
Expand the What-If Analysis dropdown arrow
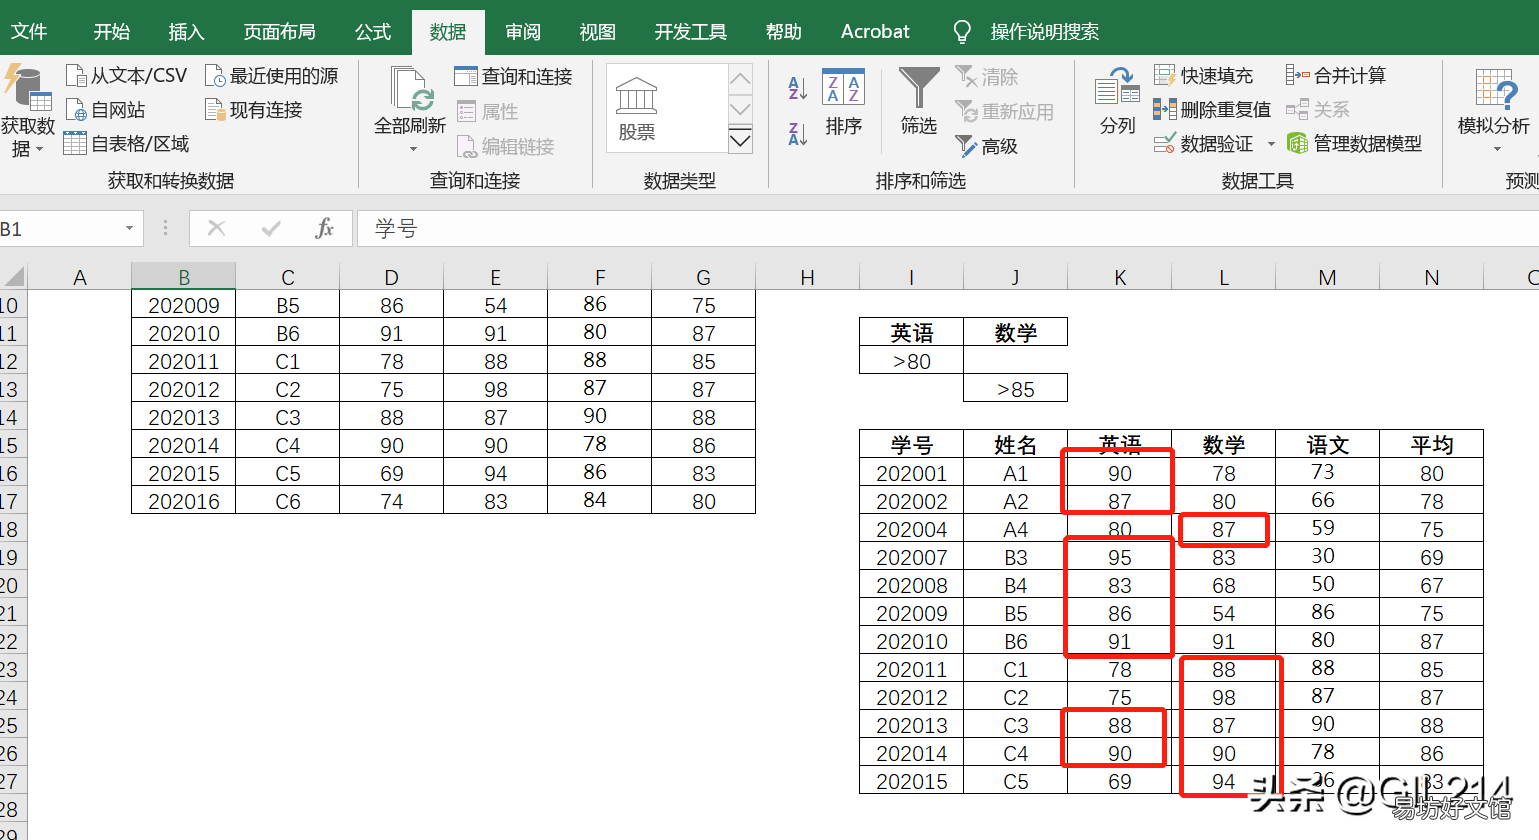coord(1497,149)
